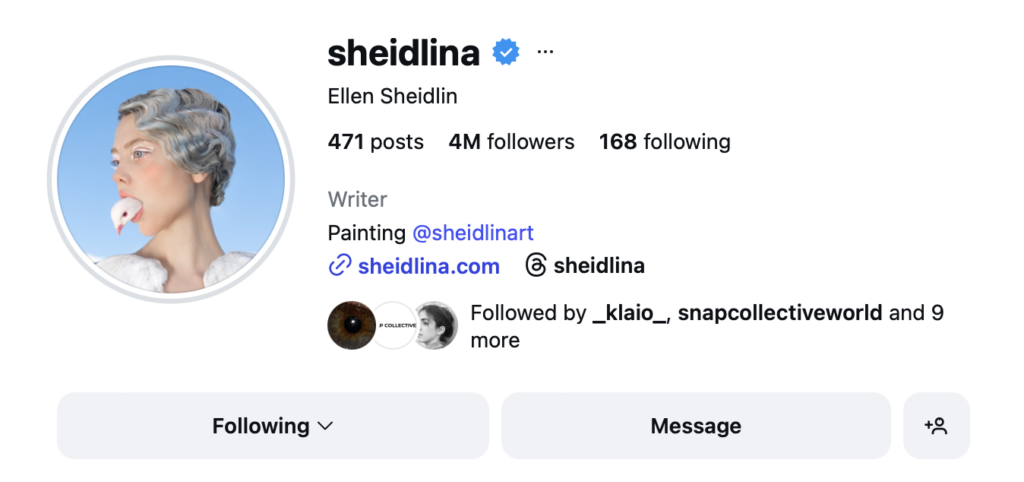This screenshot has width=1024, height=482.
Task: View the 4M followers list
Action: (511, 142)
